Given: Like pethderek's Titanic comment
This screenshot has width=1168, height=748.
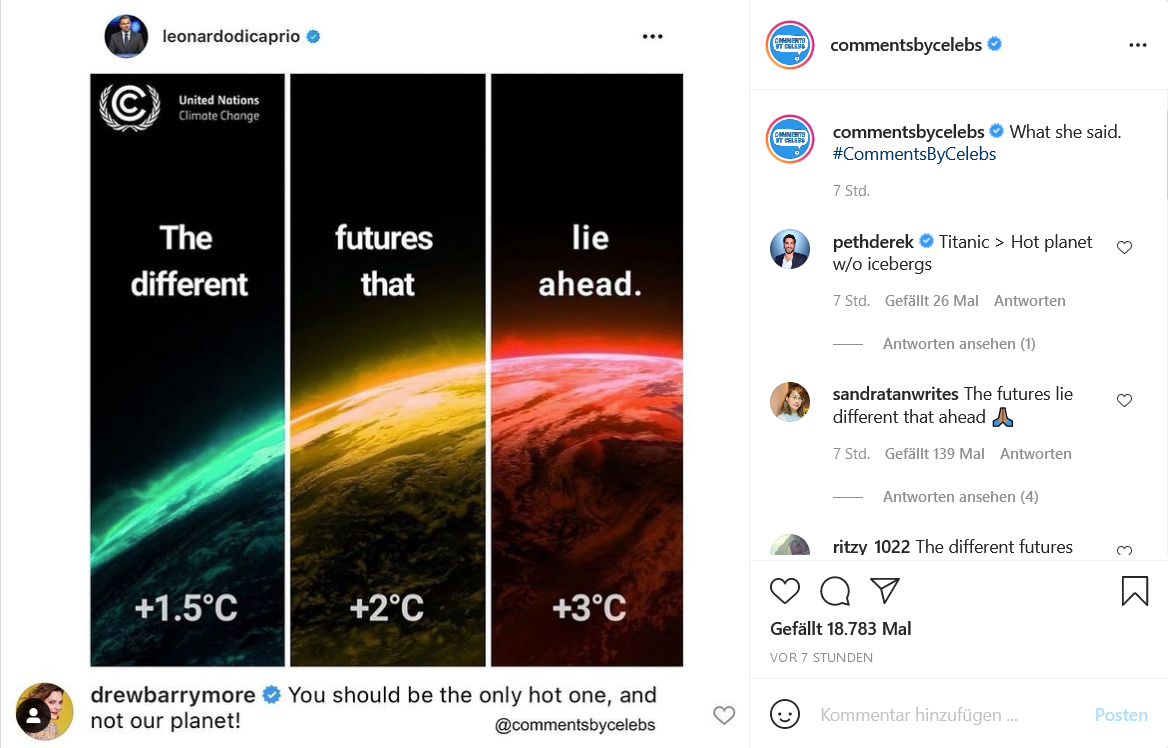Looking at the screenshot, I should (1124, 247).
